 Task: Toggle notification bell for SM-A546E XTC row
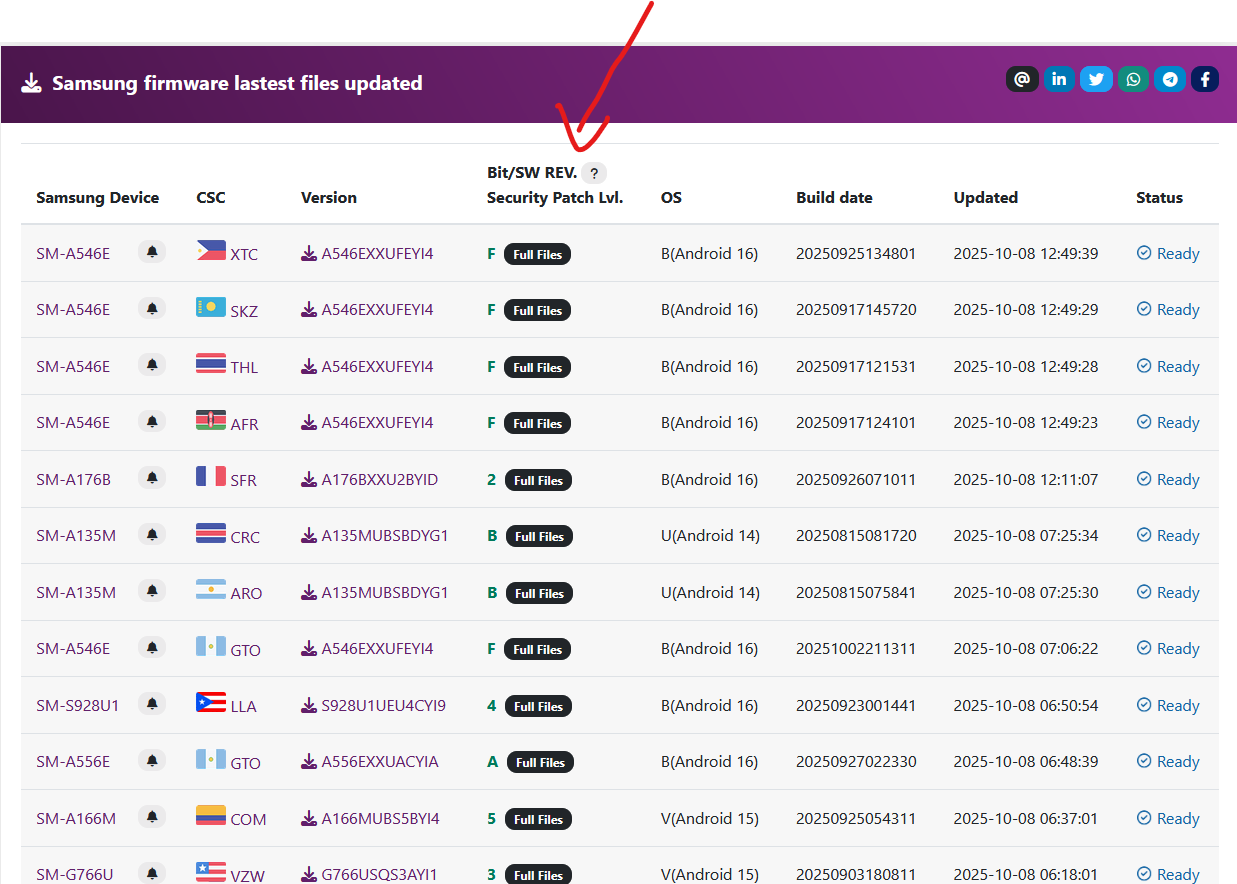click(x=152, y=253)
